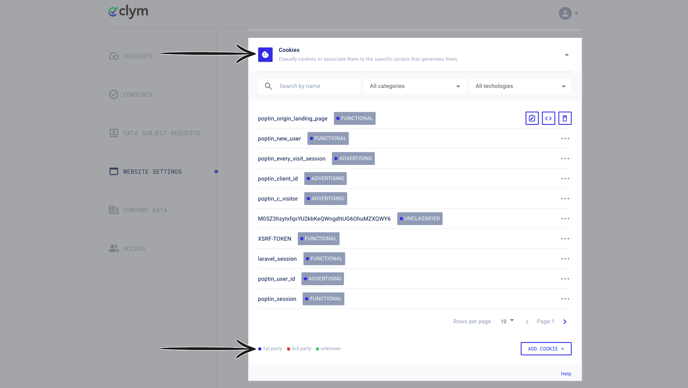Viewport: 688px width, 388px height.
Task: Click the blue Cookies section icon
Action: point(265,54)
